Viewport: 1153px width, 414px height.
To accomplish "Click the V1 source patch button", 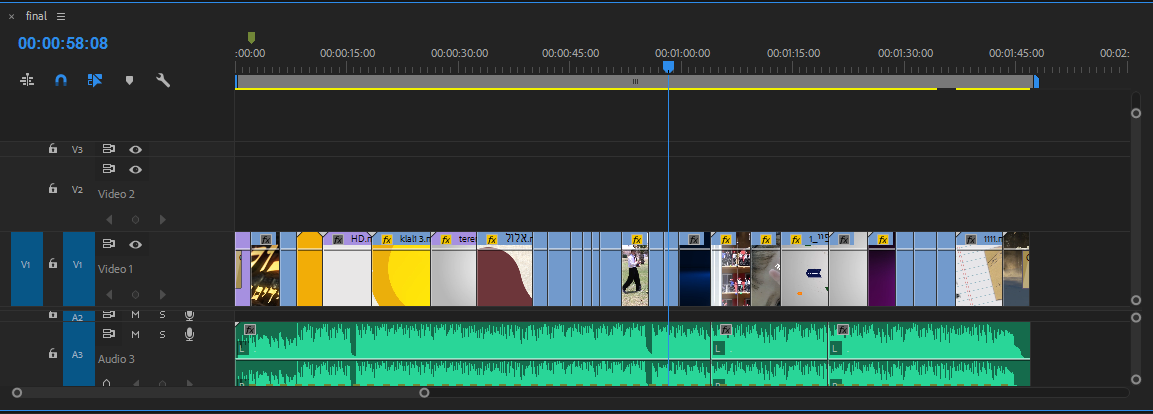I will [x=26, y=269].
